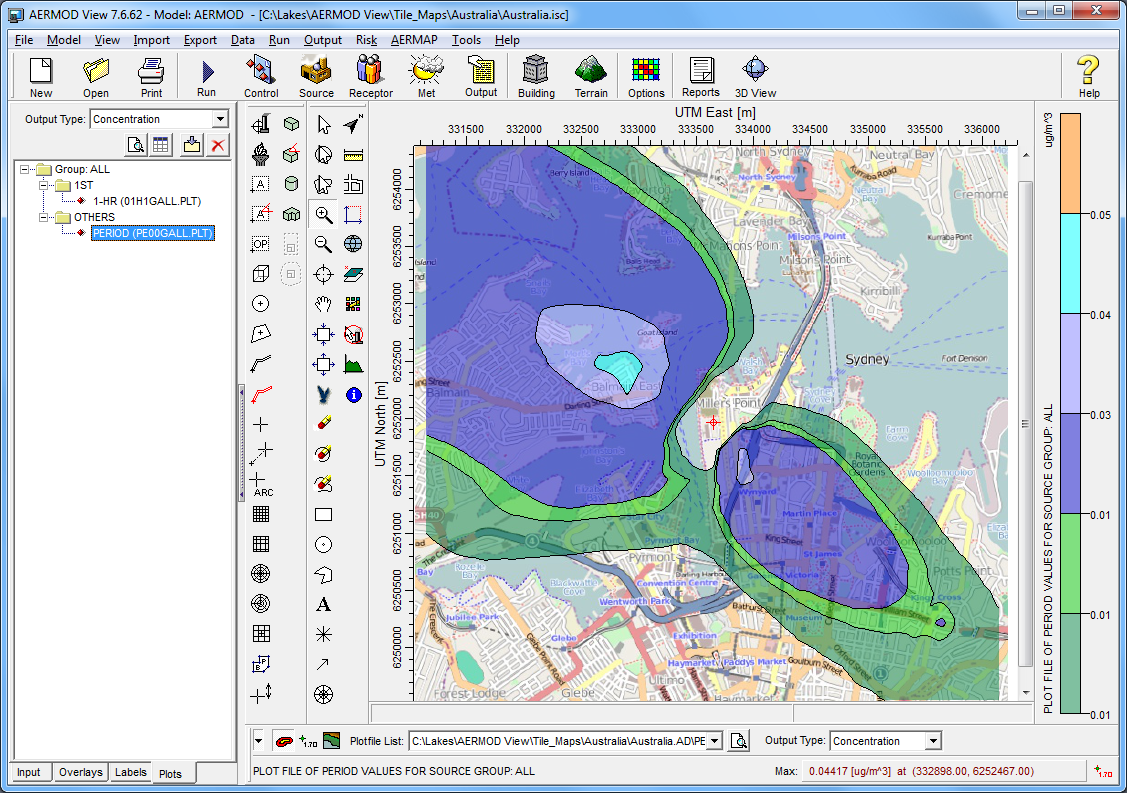Screen dimensions: 1127x793
Task: Activate the Pan hand tool
Action: click(x=323, y=303)
